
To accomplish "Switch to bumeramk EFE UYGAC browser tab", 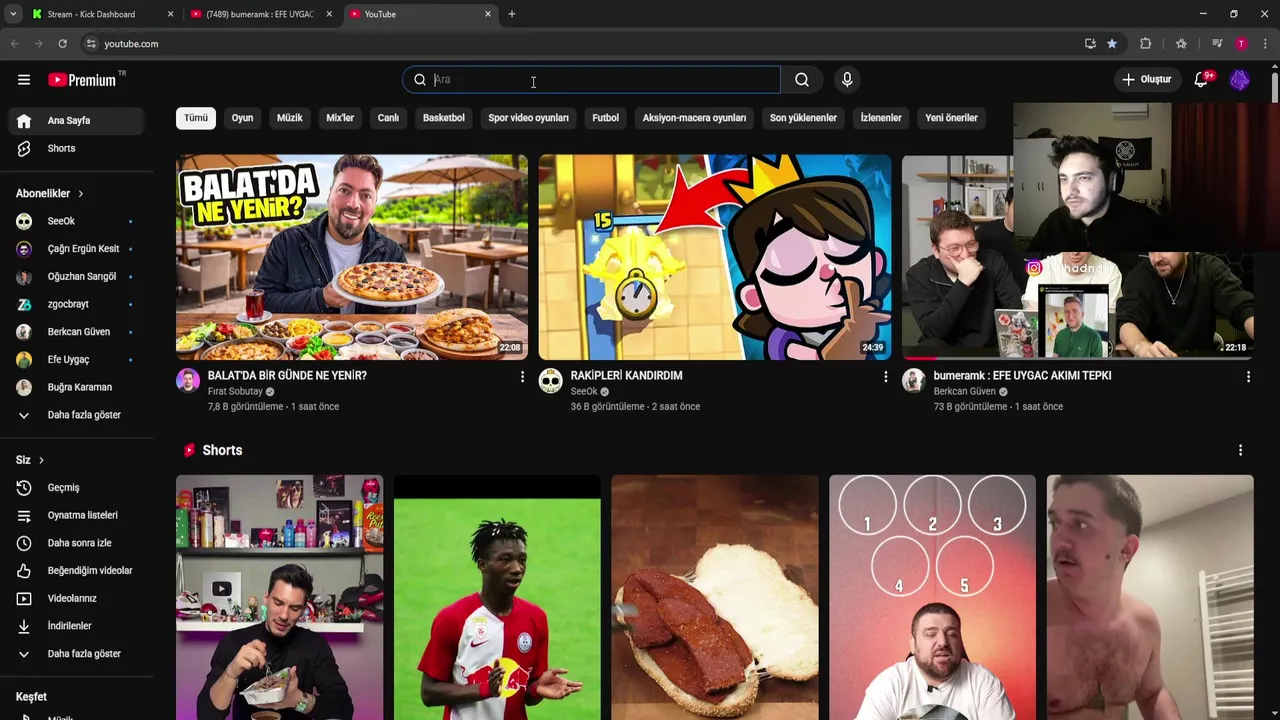I will point(260,14).
